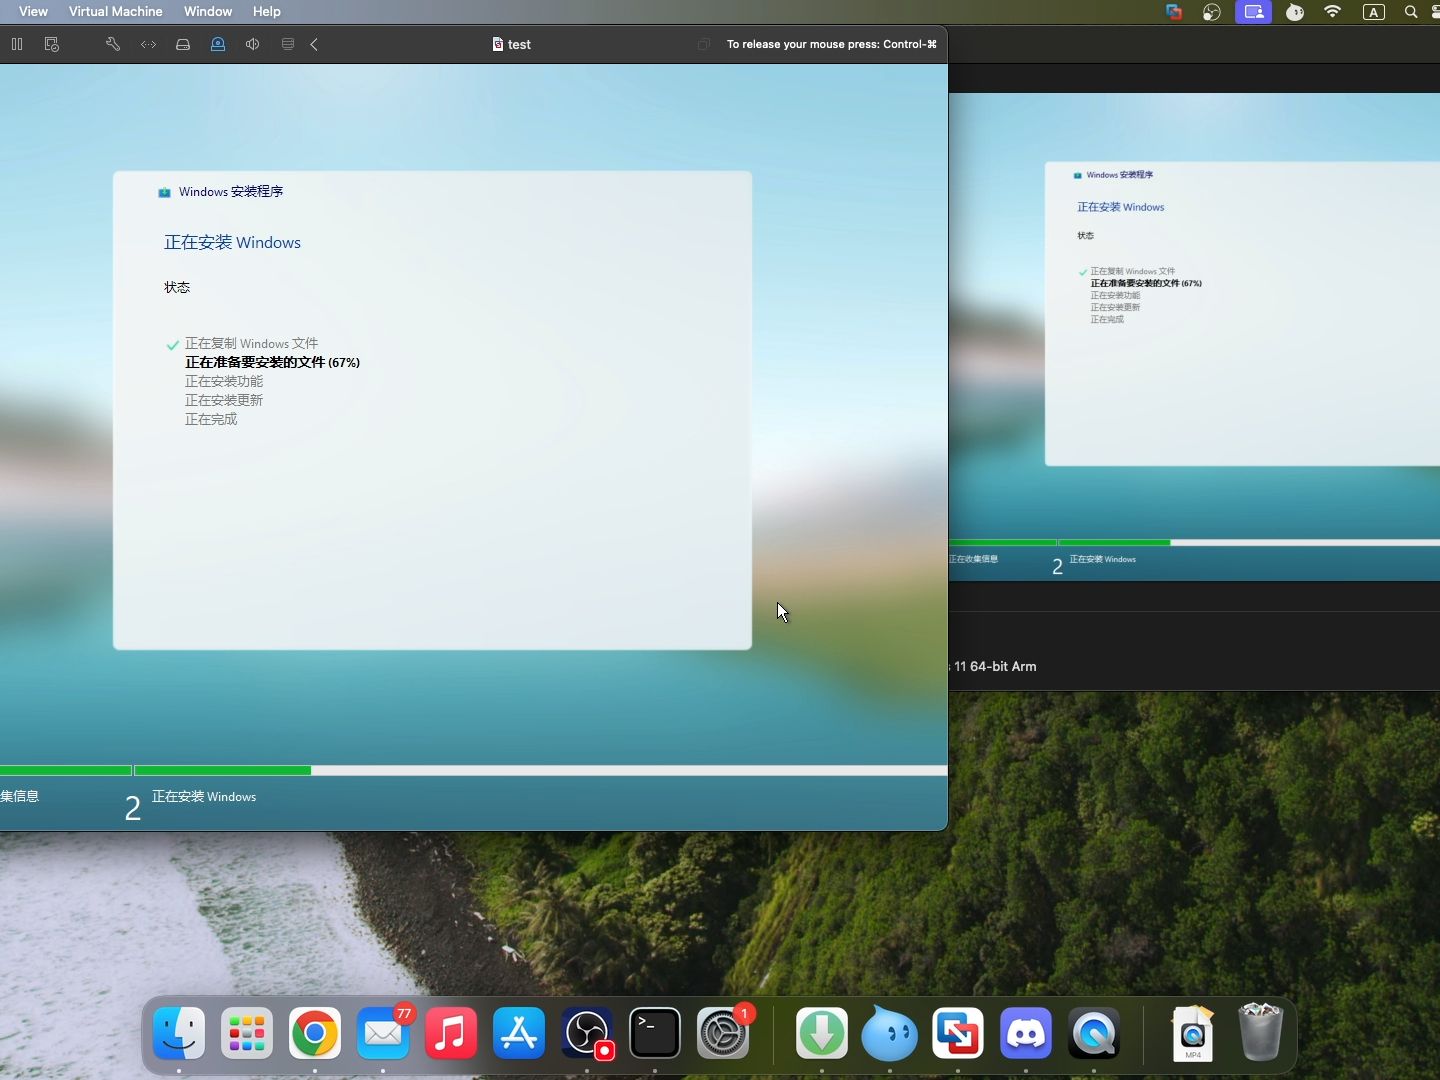Open Music from the Dock
The height and width of the screenshot is (1080, 1440).
[451, 1033]
